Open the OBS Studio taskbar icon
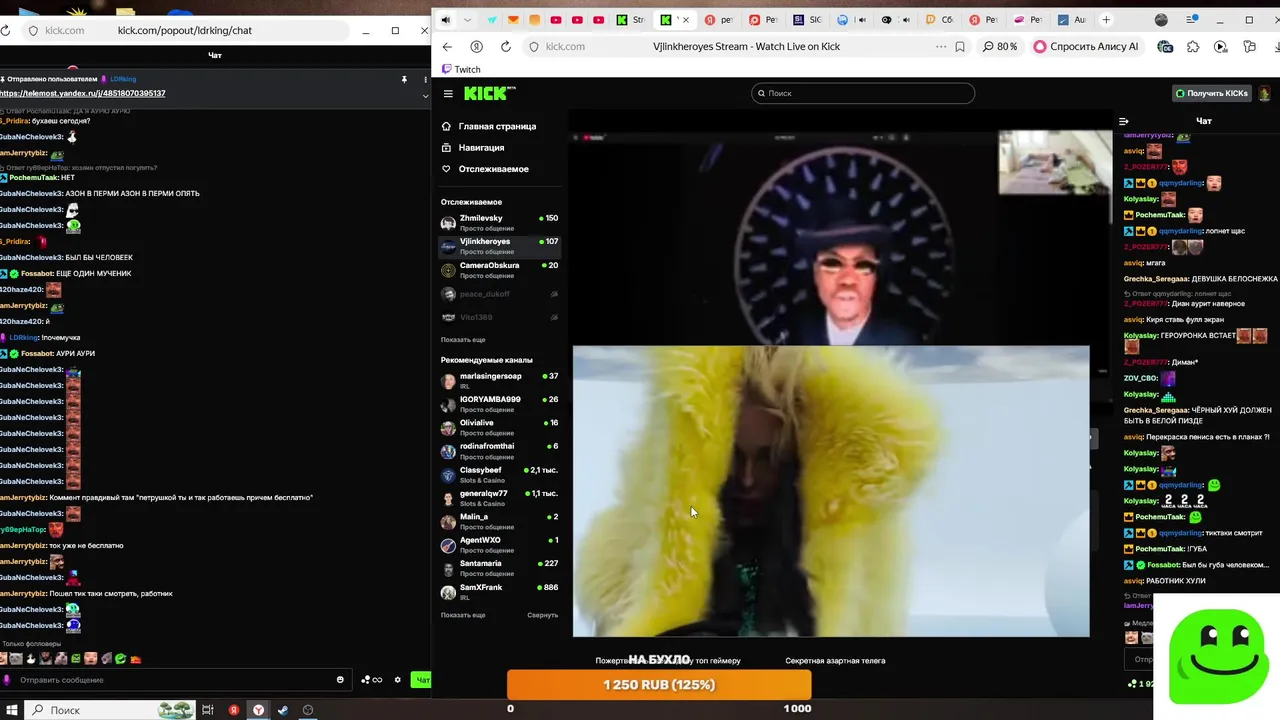1280x720 pixels. tap(308, 710)
